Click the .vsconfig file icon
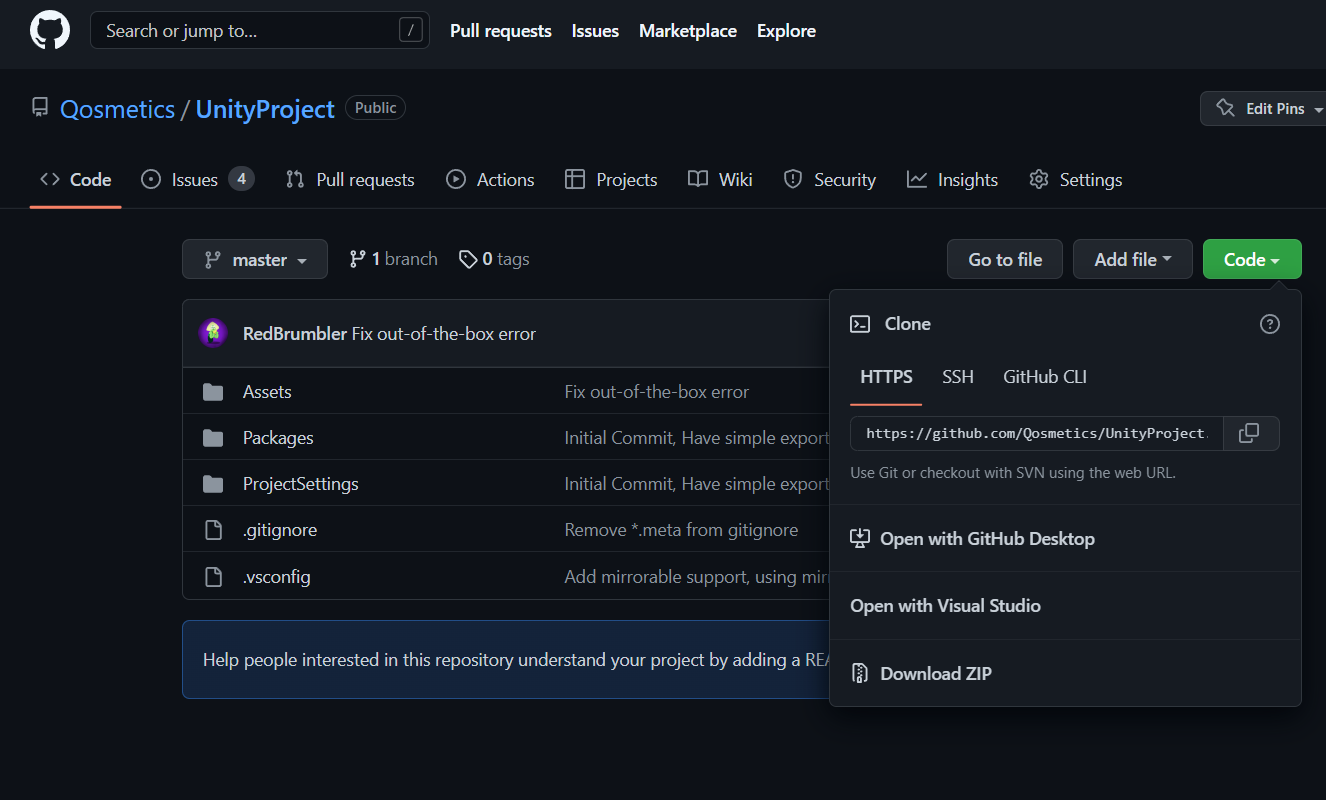Screen dimensions: 1326x800 (x=213, y=577)
